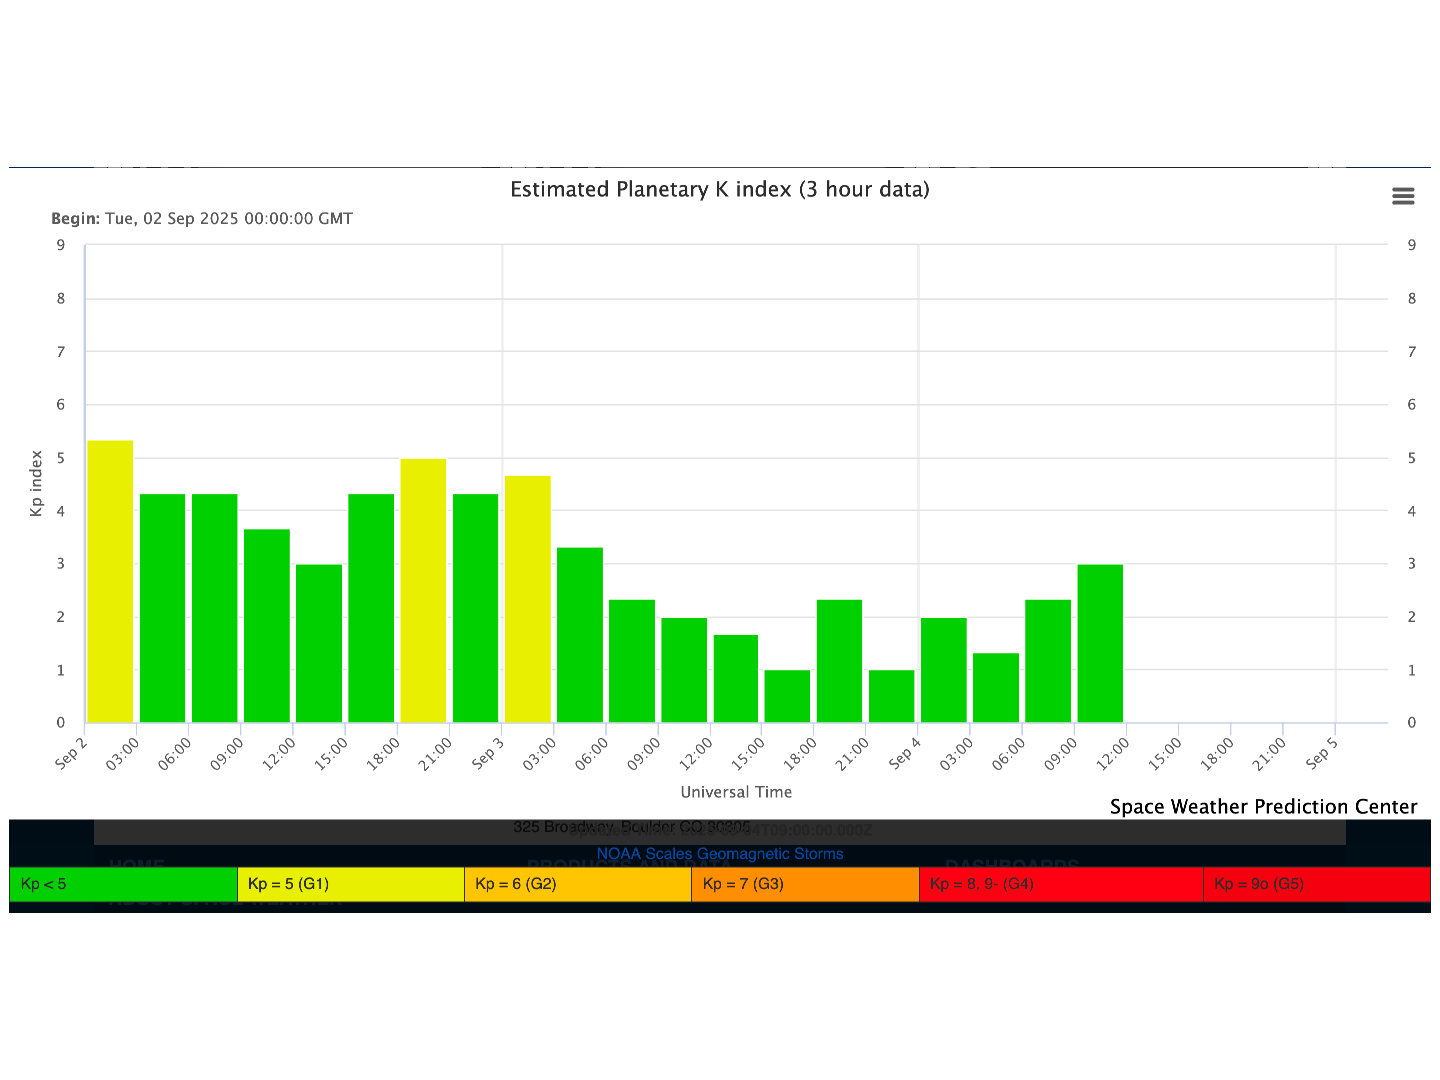Open the NOAA Scales Geomagnetic Storms link
The width and height of the screenshot is (1440, 1080).
coord(720,854)
